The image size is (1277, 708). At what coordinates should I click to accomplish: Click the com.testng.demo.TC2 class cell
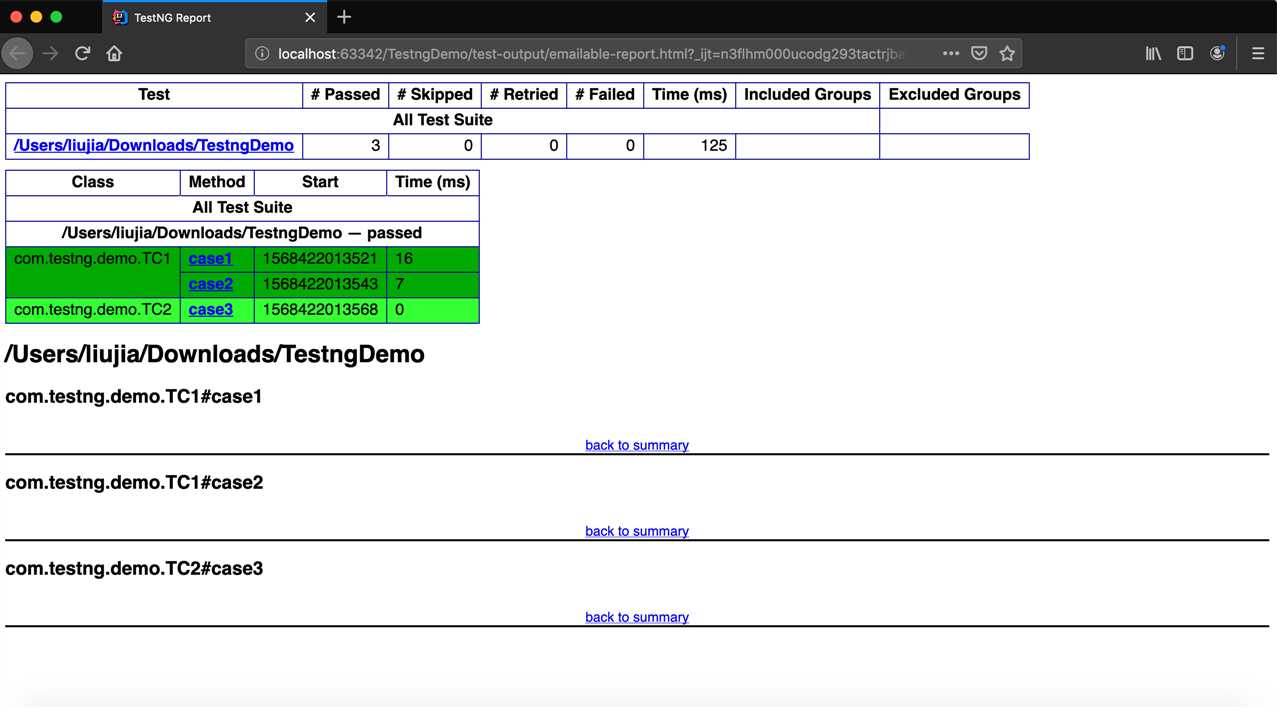point(93,310)
